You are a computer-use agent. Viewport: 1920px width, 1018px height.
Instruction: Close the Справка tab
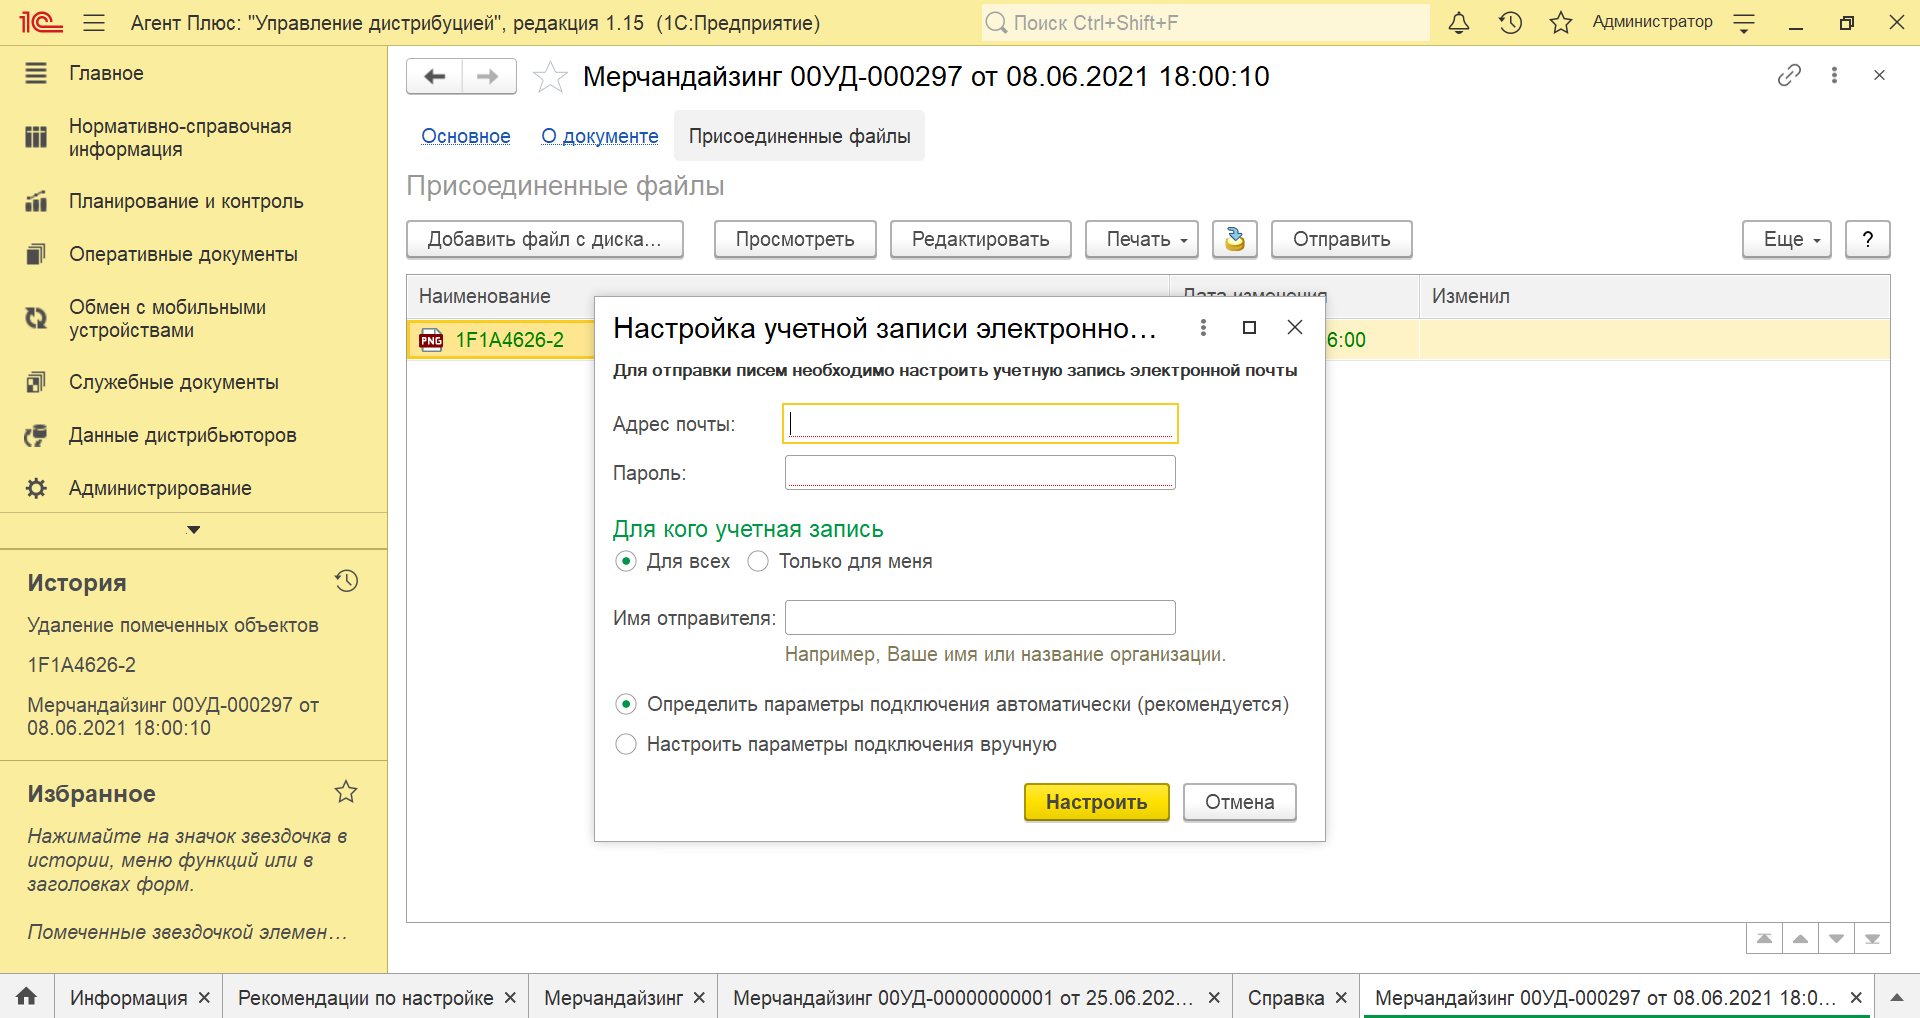coord(1341,998)
